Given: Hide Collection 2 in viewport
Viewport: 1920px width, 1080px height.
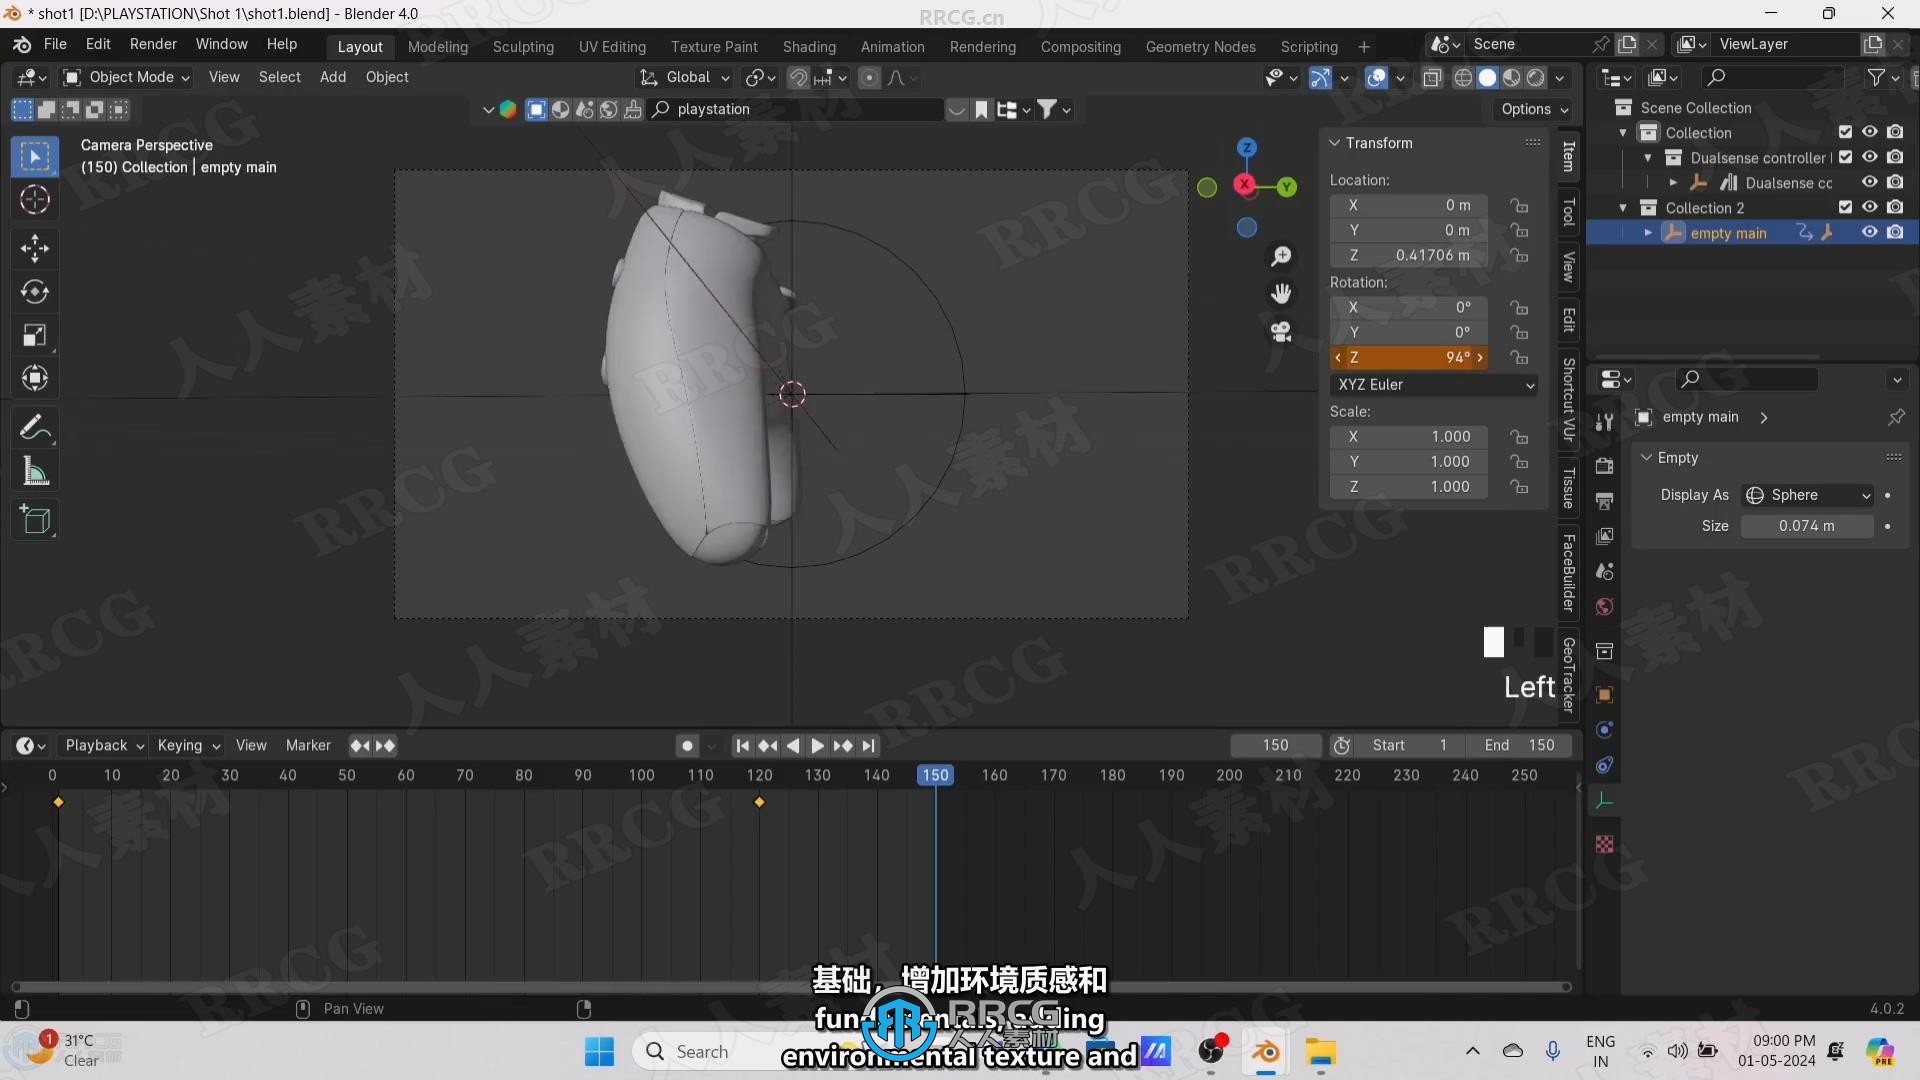Looking at the screenshot, I should (x=1870, y=207).
